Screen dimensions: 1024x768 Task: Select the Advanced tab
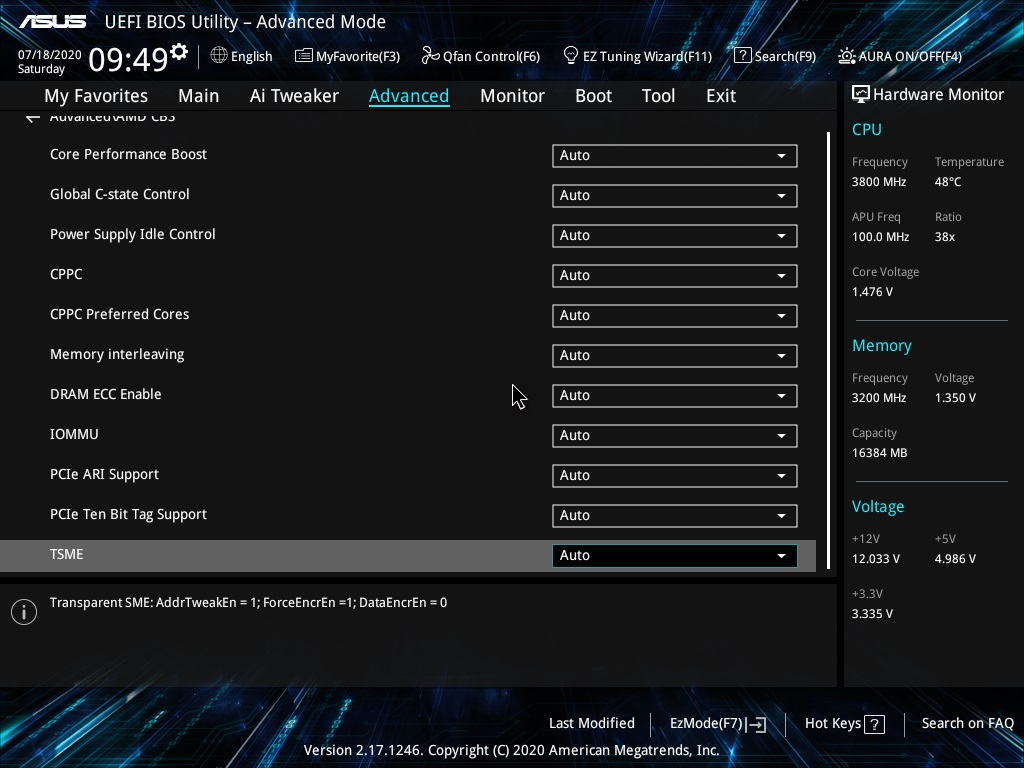coord(409,96)
